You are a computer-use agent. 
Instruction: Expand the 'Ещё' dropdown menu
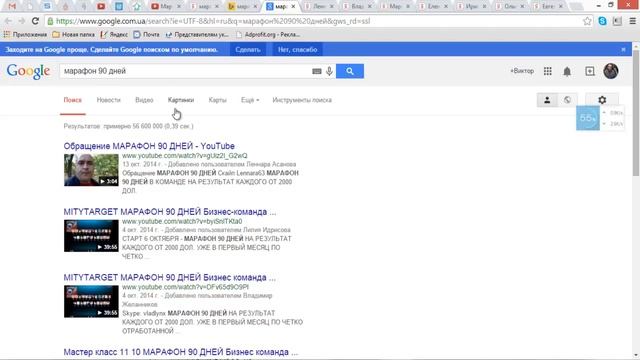[x=250, y=100]
